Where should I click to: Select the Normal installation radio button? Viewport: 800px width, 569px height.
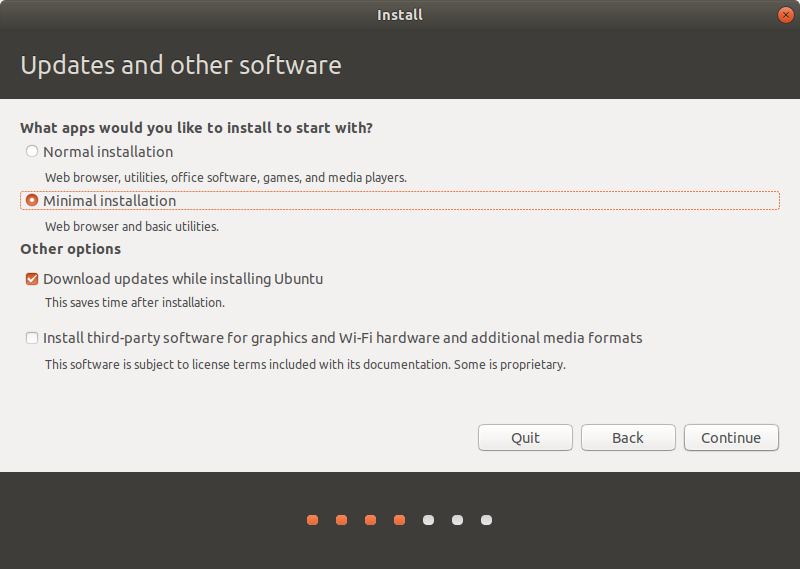[x=32, y=152]
